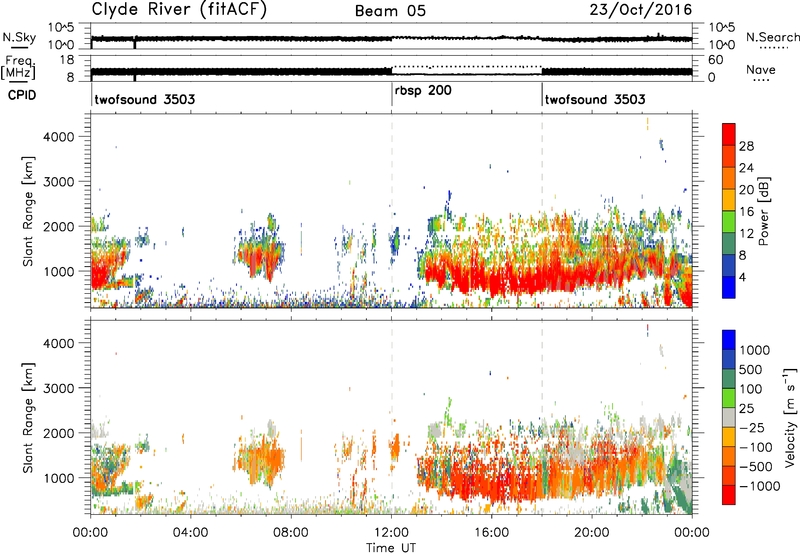This screenshot has width=800, height=554.
Task: Click the "N.Search" legend label
Action: click(x=772, y=37)
